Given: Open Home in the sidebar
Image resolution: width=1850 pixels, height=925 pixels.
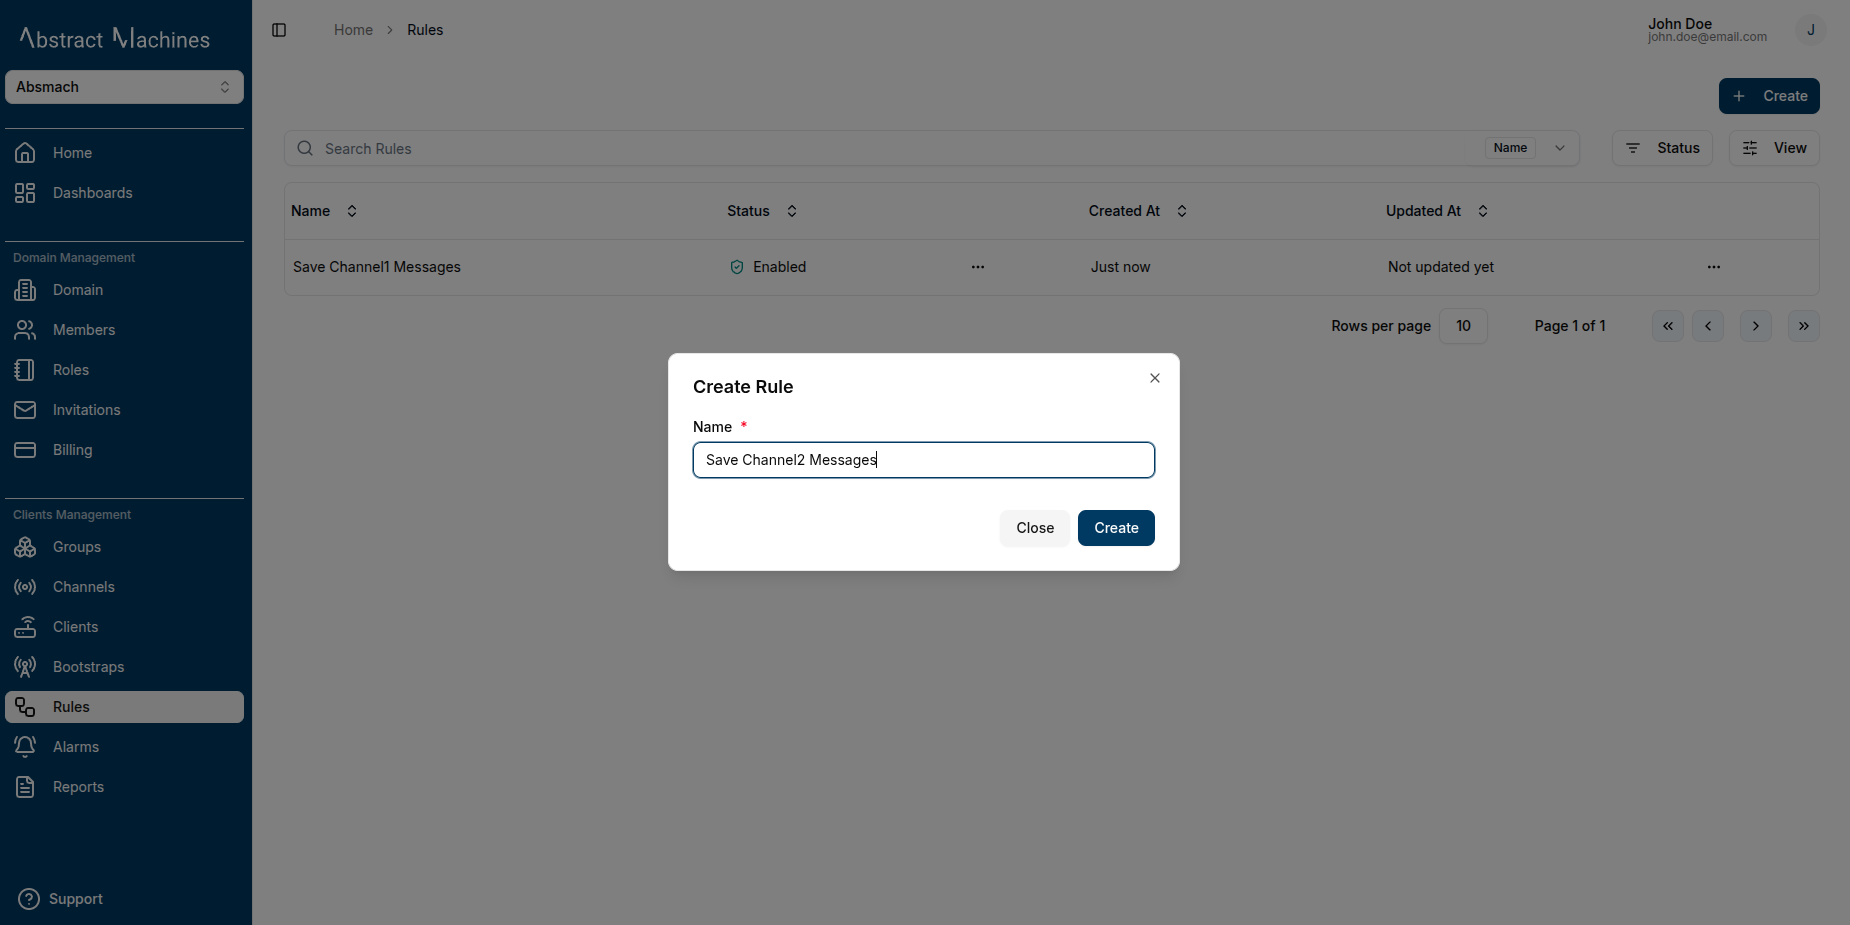Looking at the screenshot, I should coord(124,153).
